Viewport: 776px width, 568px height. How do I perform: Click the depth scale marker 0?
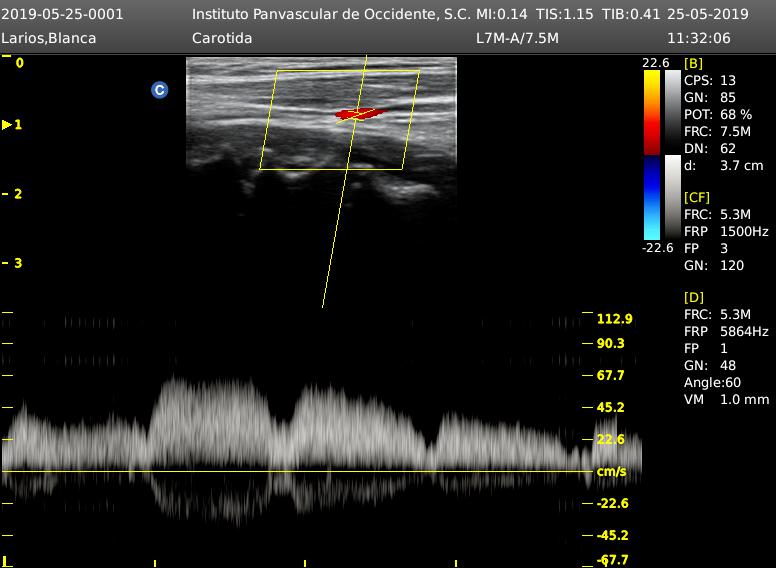(19, 63)
